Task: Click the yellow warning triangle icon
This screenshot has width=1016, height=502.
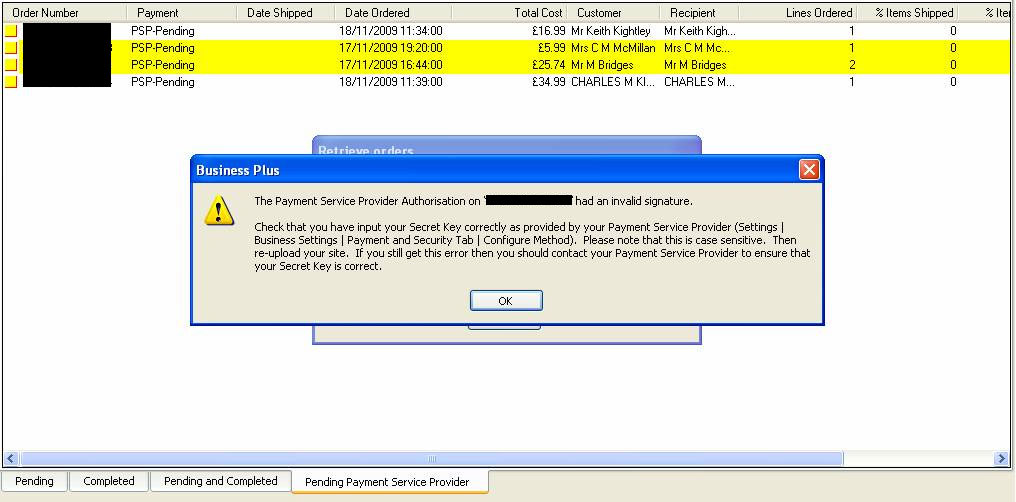Action: pos(219,210)
